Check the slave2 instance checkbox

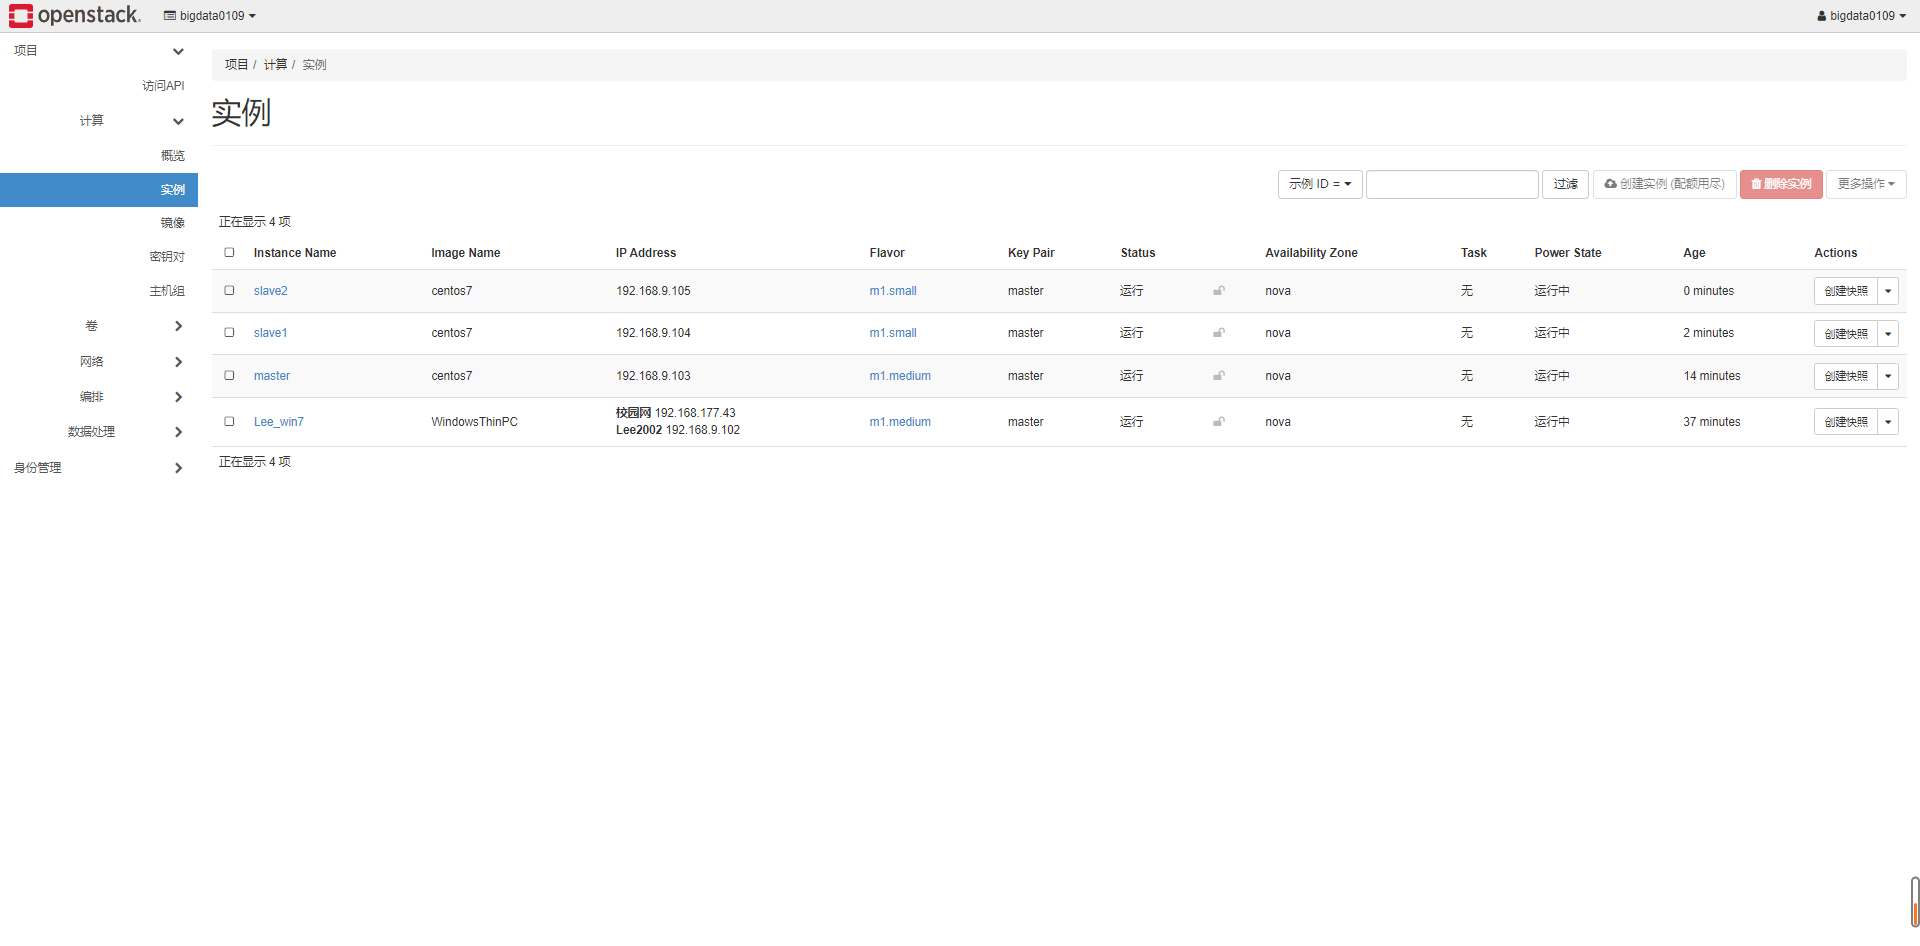[x=229, y=291]
